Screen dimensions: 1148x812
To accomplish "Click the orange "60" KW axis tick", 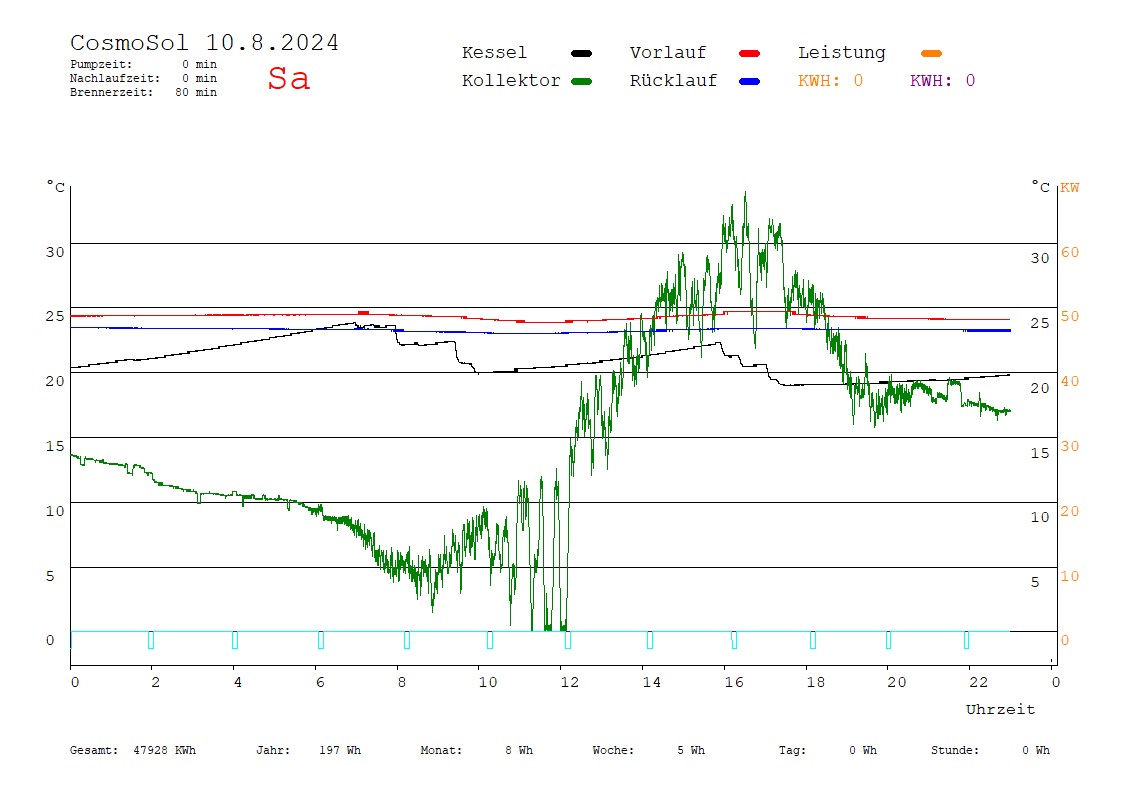I will point(1070,253).
